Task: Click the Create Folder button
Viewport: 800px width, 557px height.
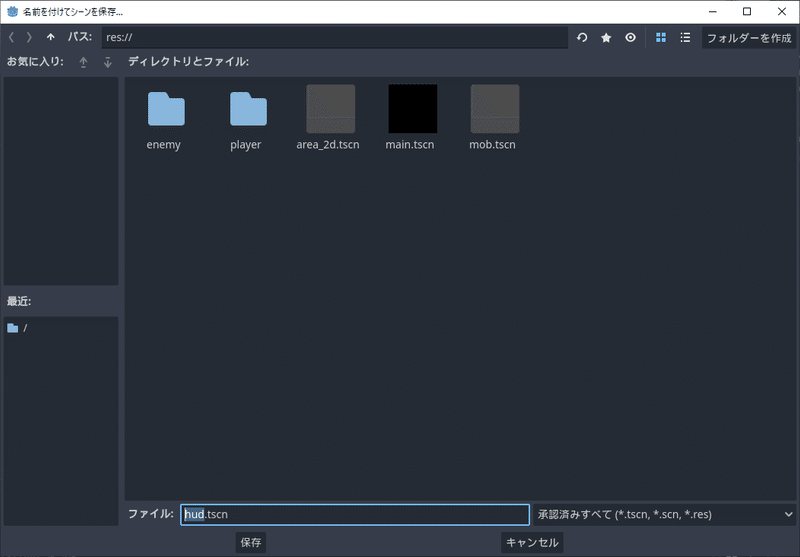Action: (x=749, y=38)
